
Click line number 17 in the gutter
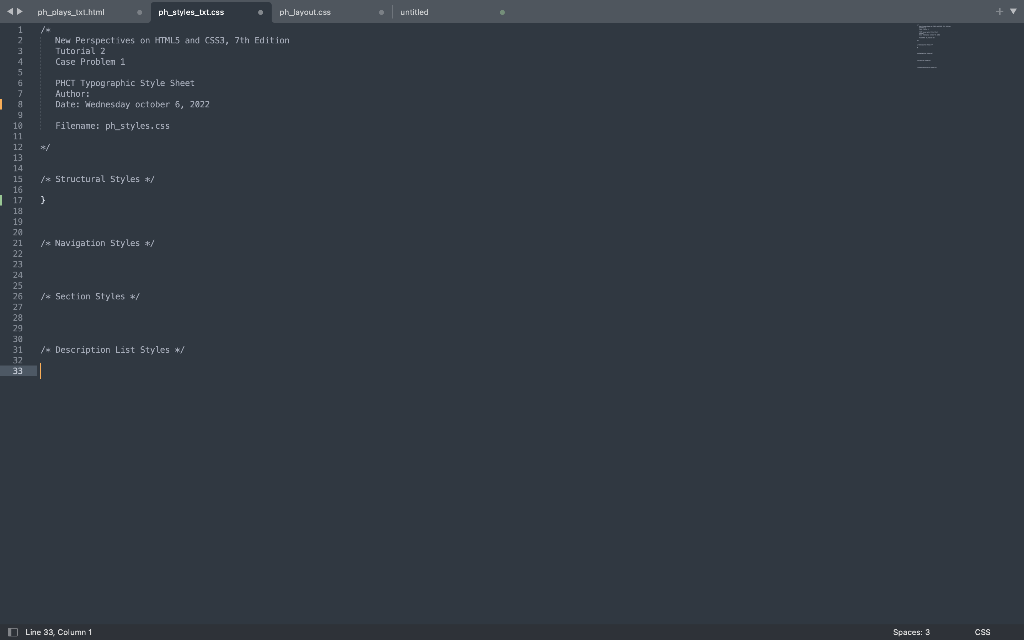[18, 200]
